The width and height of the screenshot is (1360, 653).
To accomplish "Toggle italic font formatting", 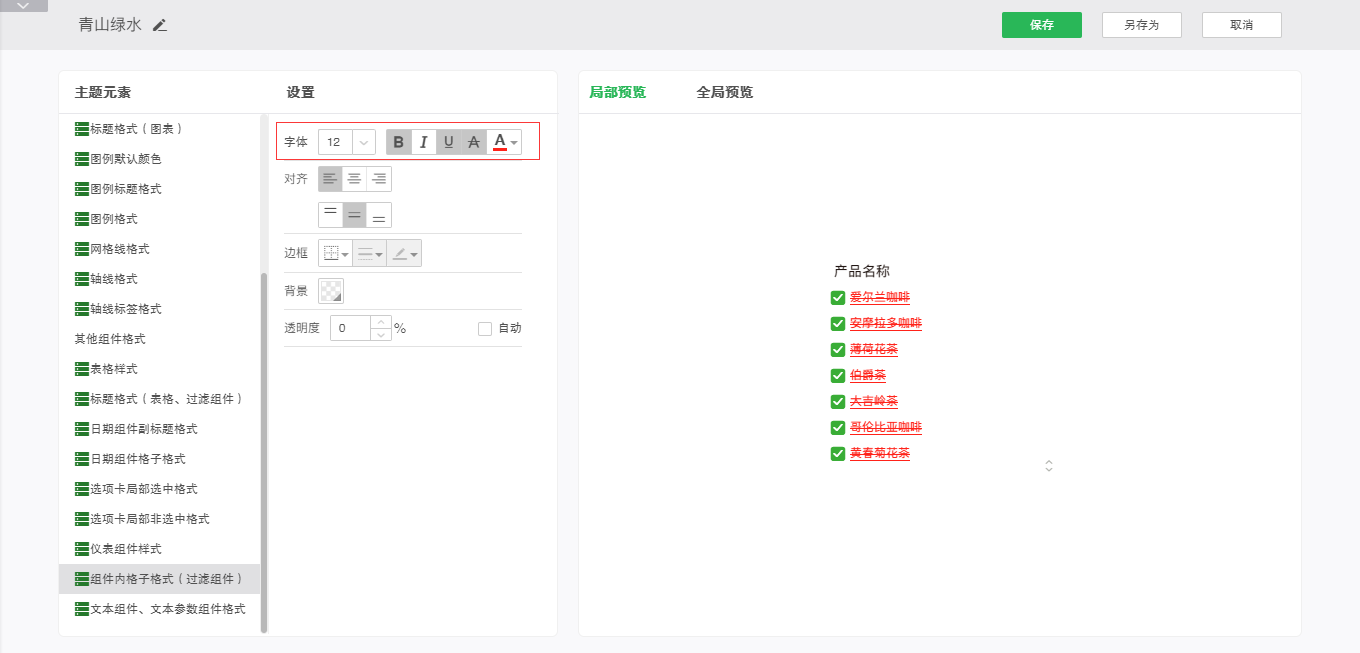I will [x=424, y=142].
